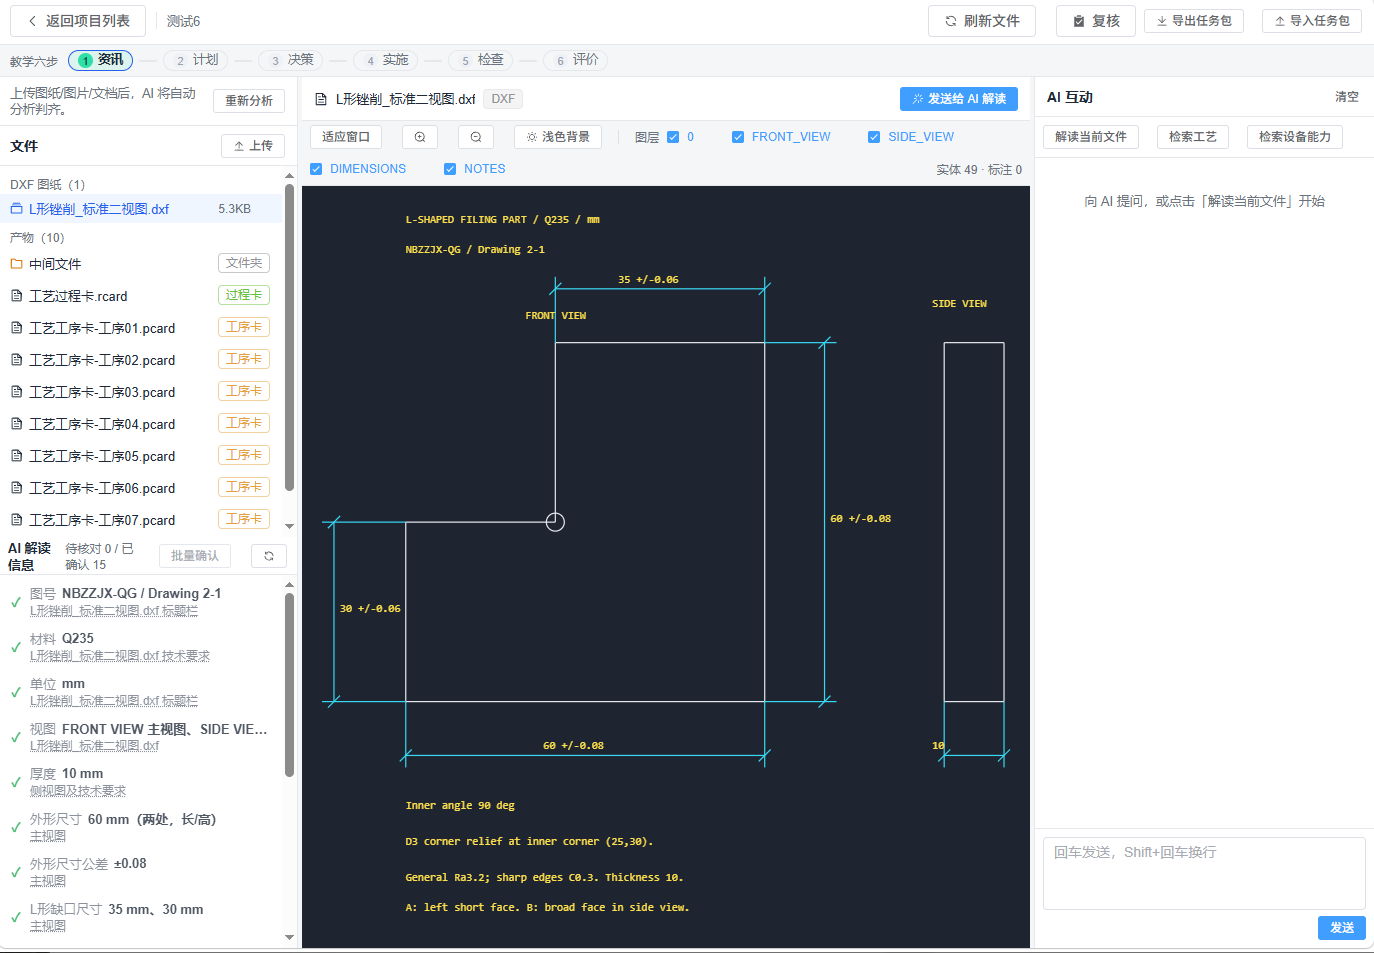The height and width of the screenshot is (953, 1374).
Task: Click the file icon before 工艺过程卡.rcard
Action: point(16,296)
